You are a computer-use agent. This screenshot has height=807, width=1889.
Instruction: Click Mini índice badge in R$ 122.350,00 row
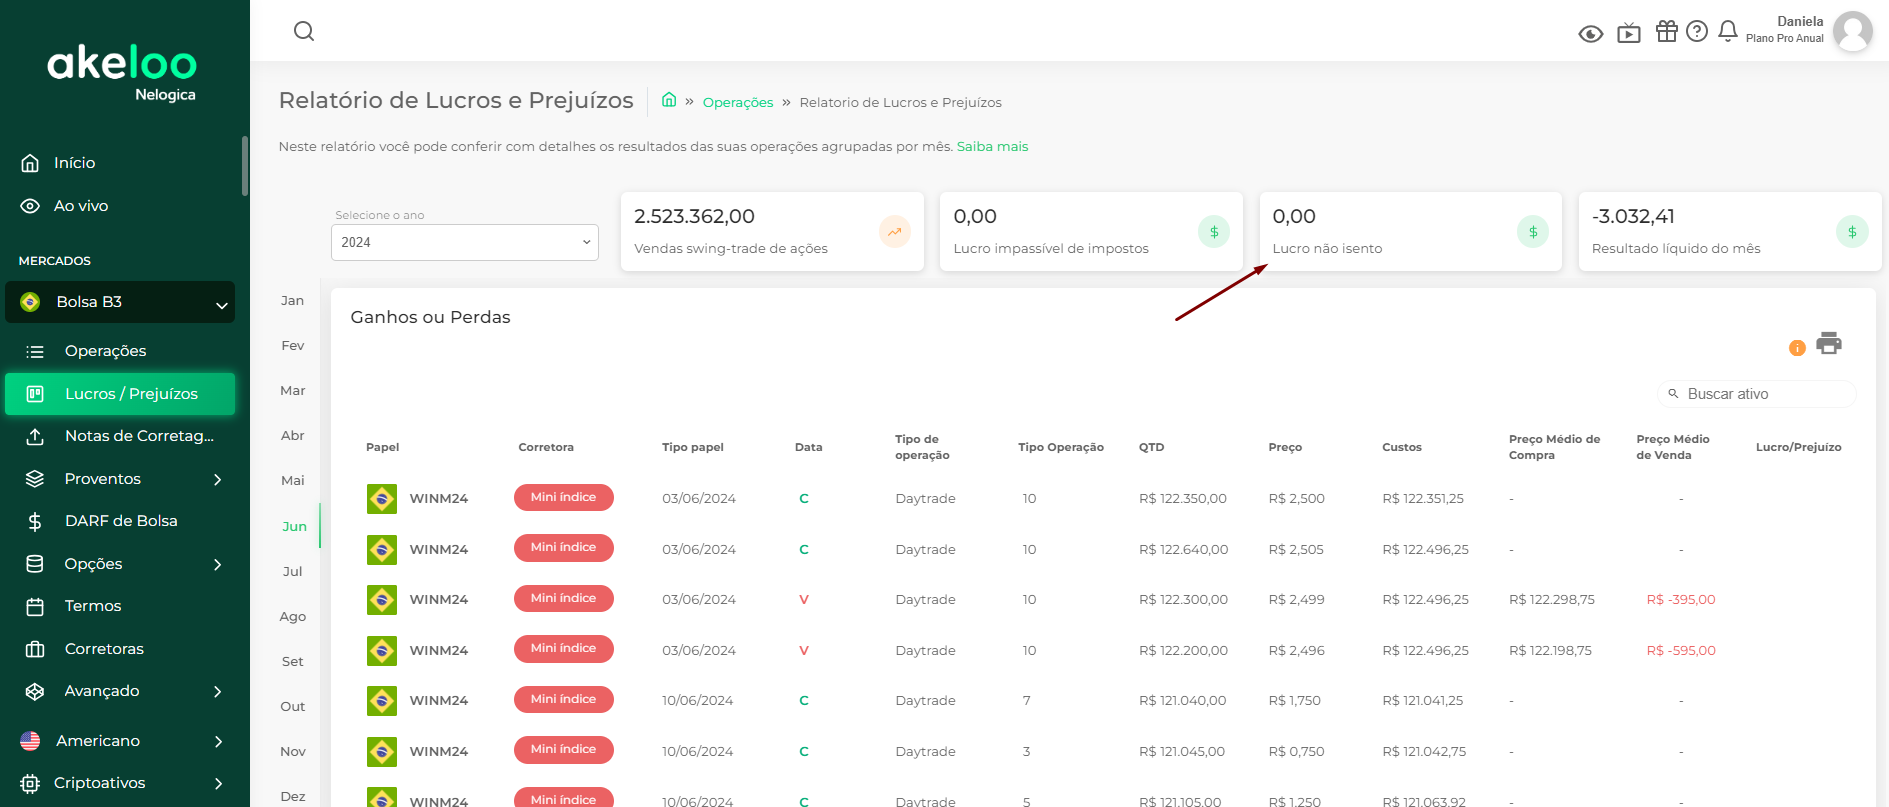coord(564,497)
